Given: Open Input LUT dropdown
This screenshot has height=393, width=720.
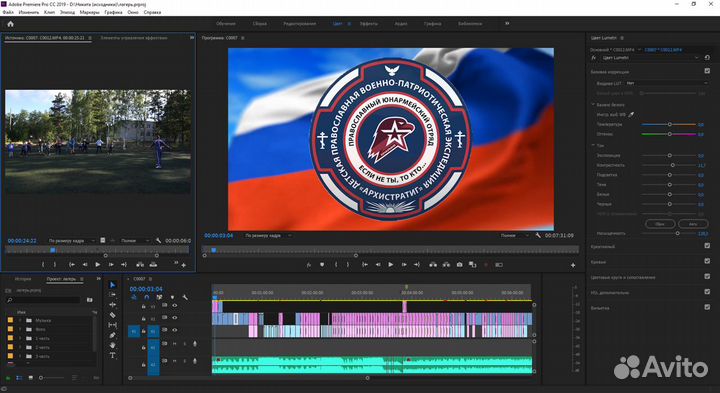Looking at the screenshot, I should (x=667, y=84).
